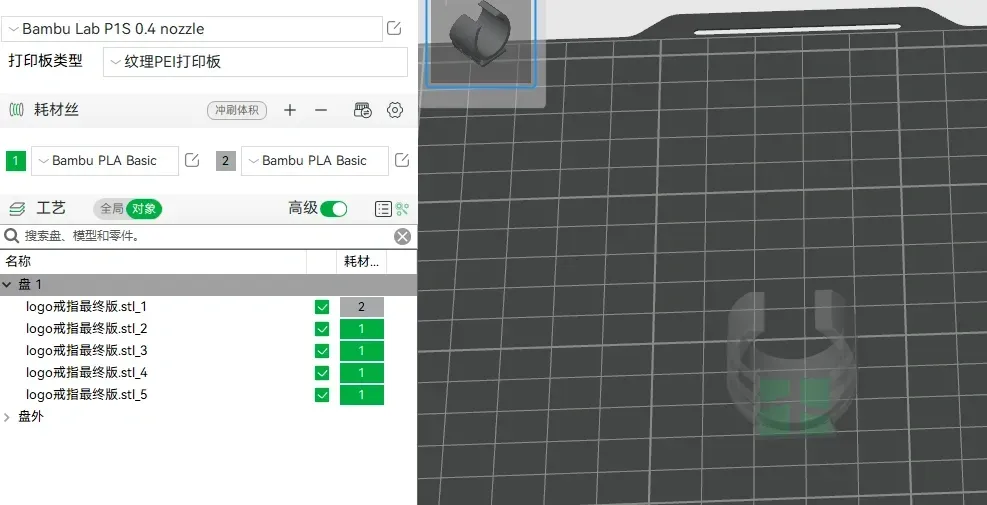Viewport: 987px width, 505px height.
Task: Click the 冲刷体积 button
Action: pyautogui.click(x=237, y=110)
